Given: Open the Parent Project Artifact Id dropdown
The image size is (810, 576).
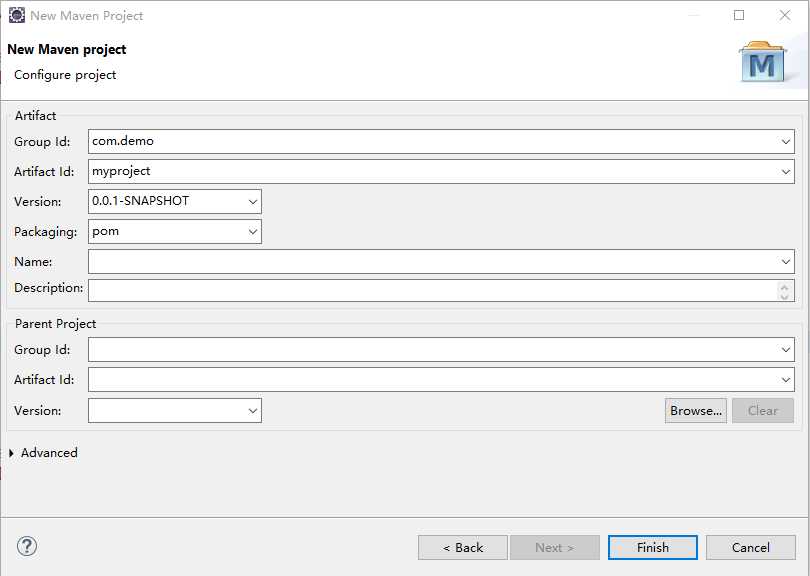Looking at the screenshot, I should click(x=786, y=380).
